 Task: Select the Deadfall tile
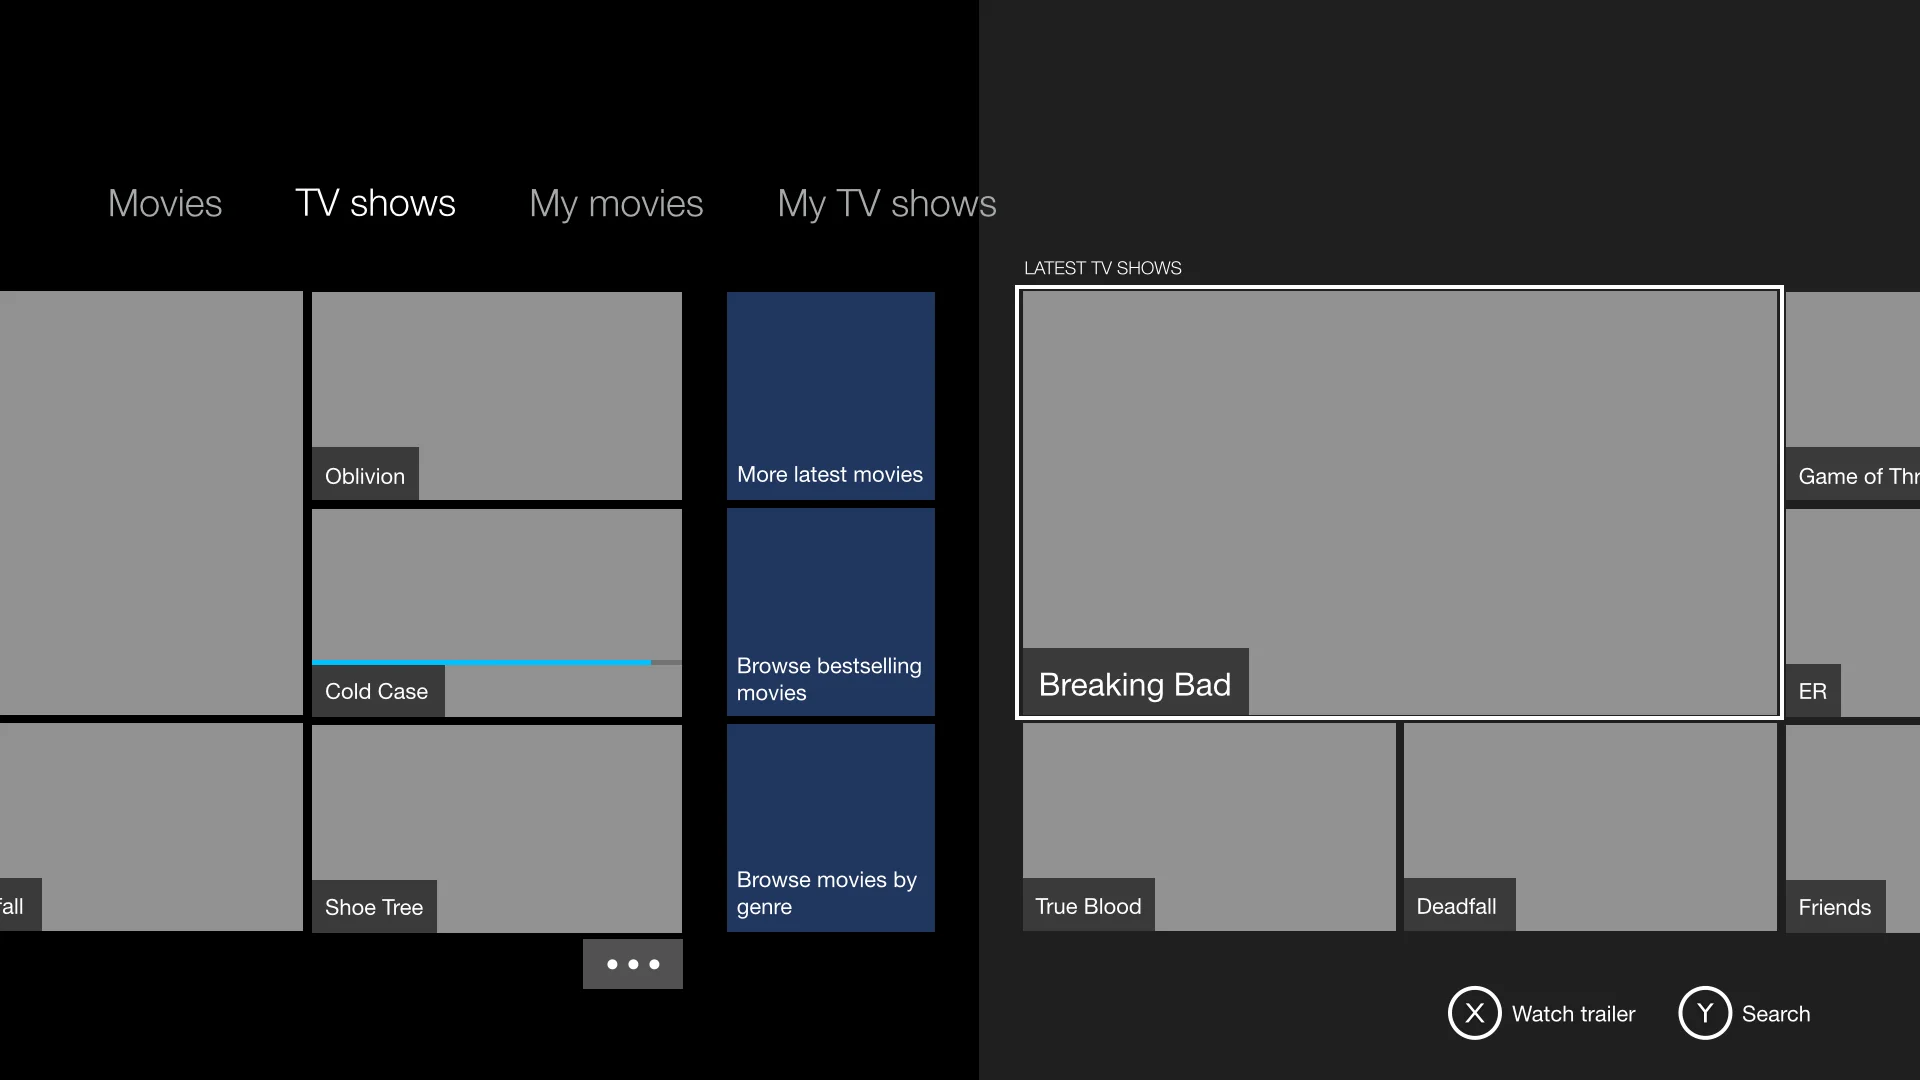pos(1589,828)
